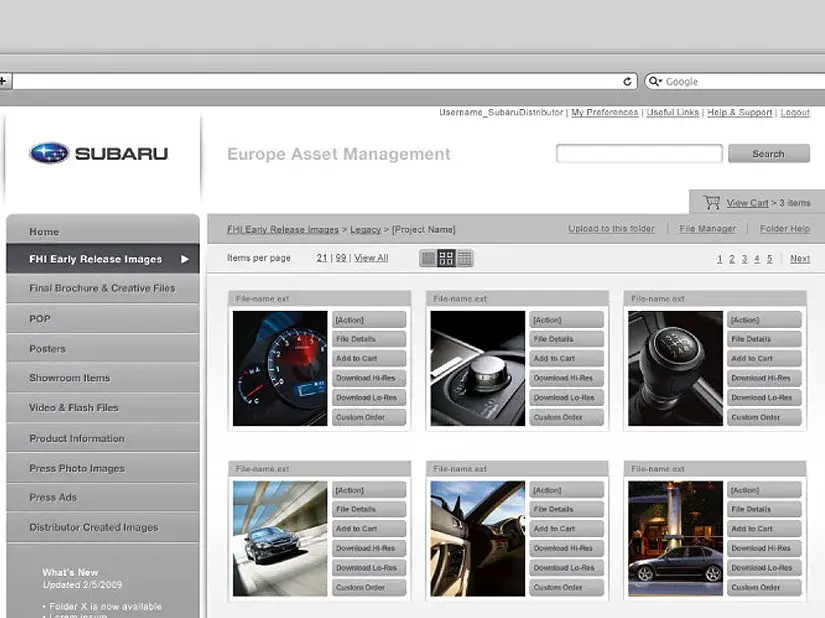Click the Search button
The width and height of the screenshot is (825, 618).
(768, 154)
